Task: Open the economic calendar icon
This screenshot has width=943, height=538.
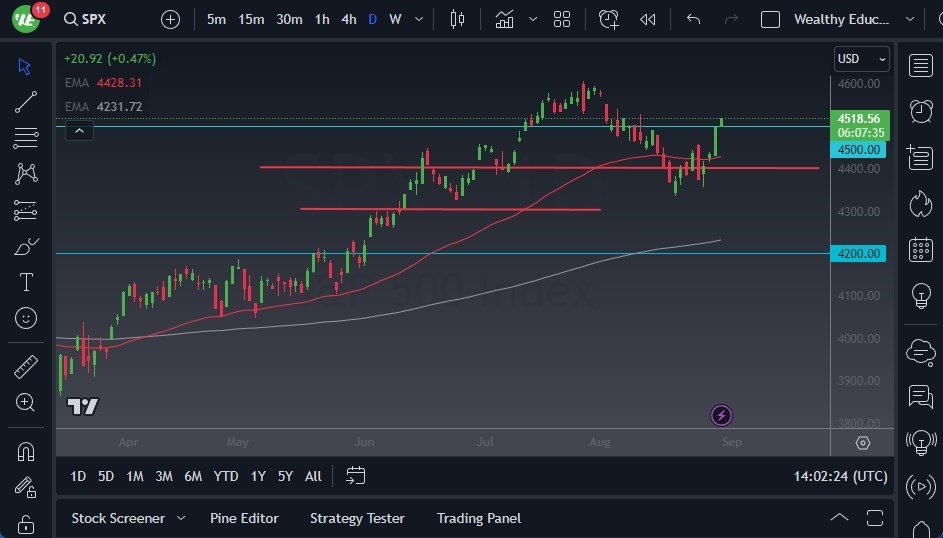Action: [x=920, y=249]
